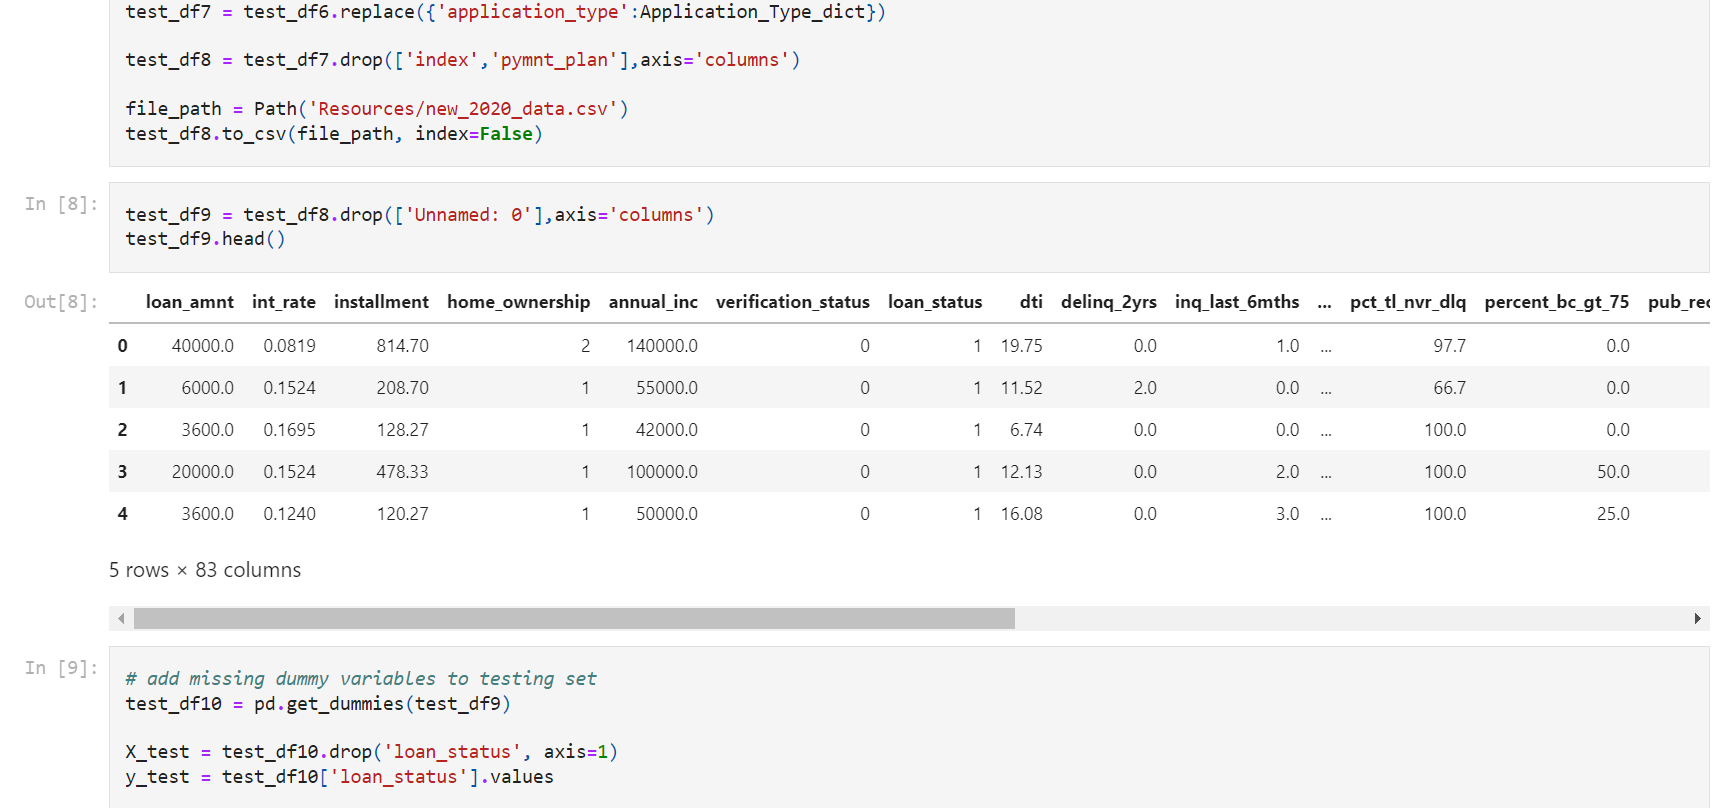Screen dimensions: 1730x808
Task: Click the 478.33 installment value
Action: coord(403,472)
